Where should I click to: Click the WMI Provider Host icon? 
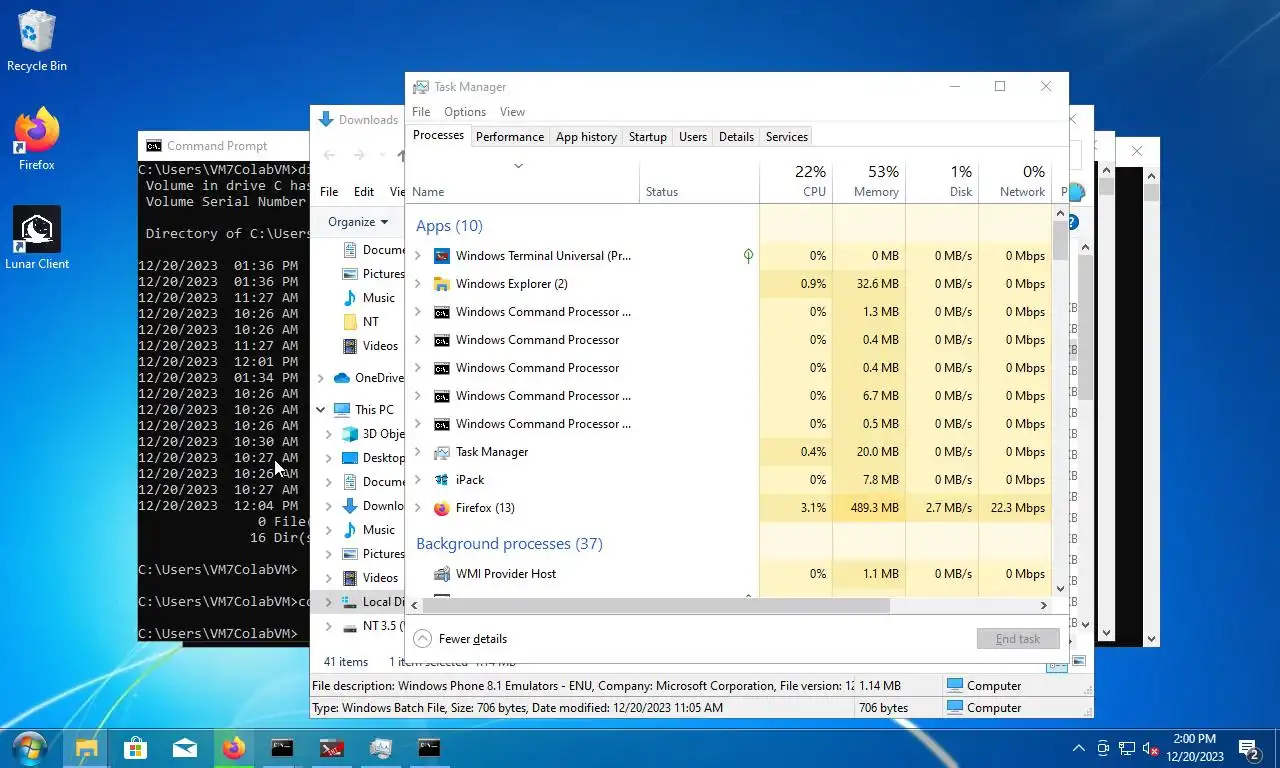[x=442, y=574]
